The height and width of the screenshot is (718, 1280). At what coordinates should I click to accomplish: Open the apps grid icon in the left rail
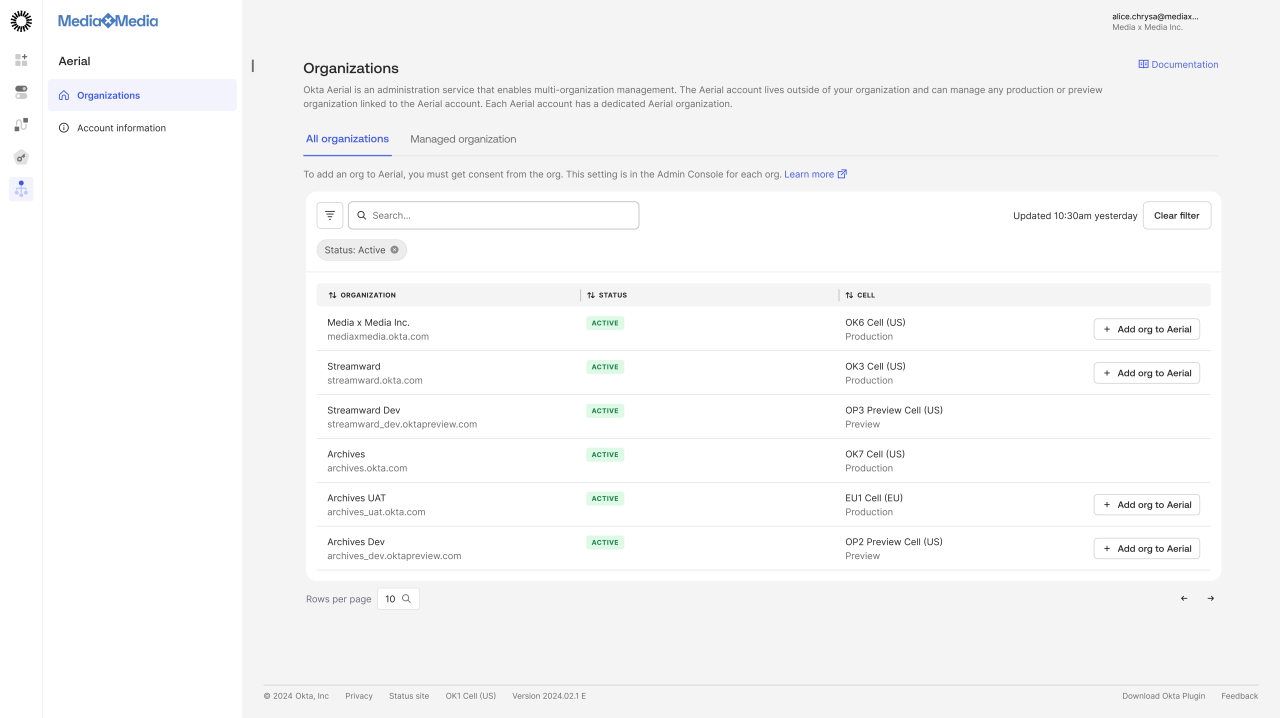pos(20,59)
